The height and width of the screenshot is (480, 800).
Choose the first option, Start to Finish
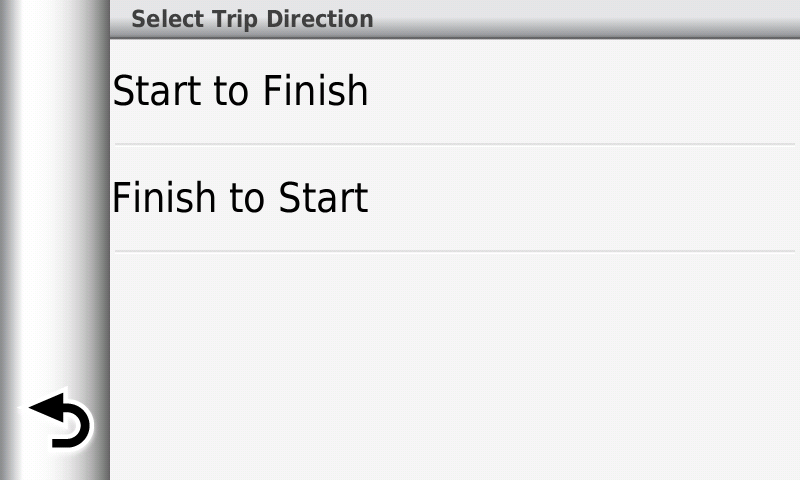[455, 92]
